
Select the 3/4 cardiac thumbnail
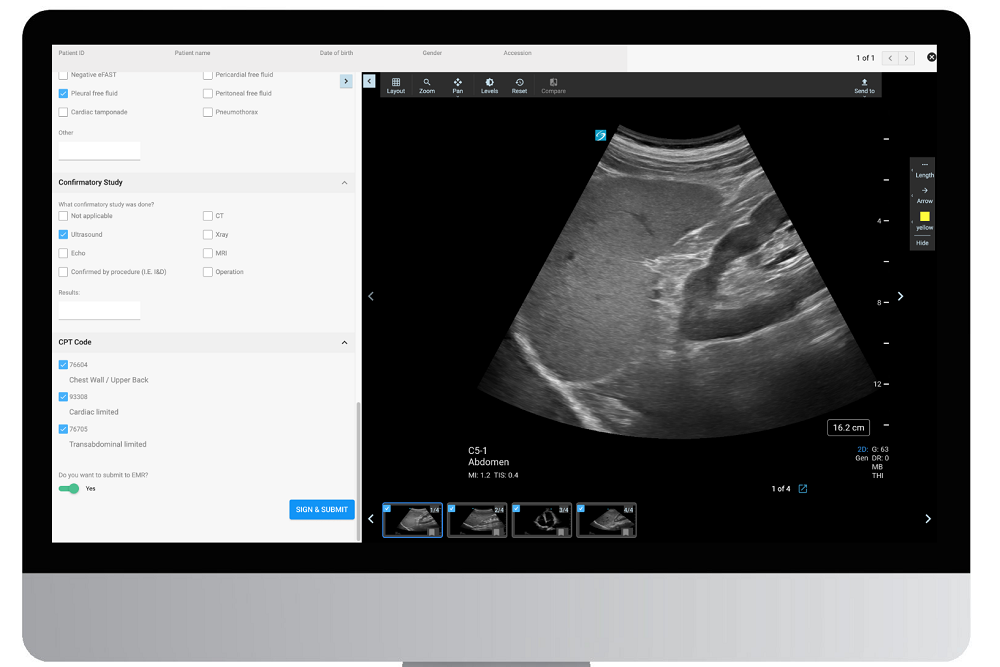click(541, 520)
